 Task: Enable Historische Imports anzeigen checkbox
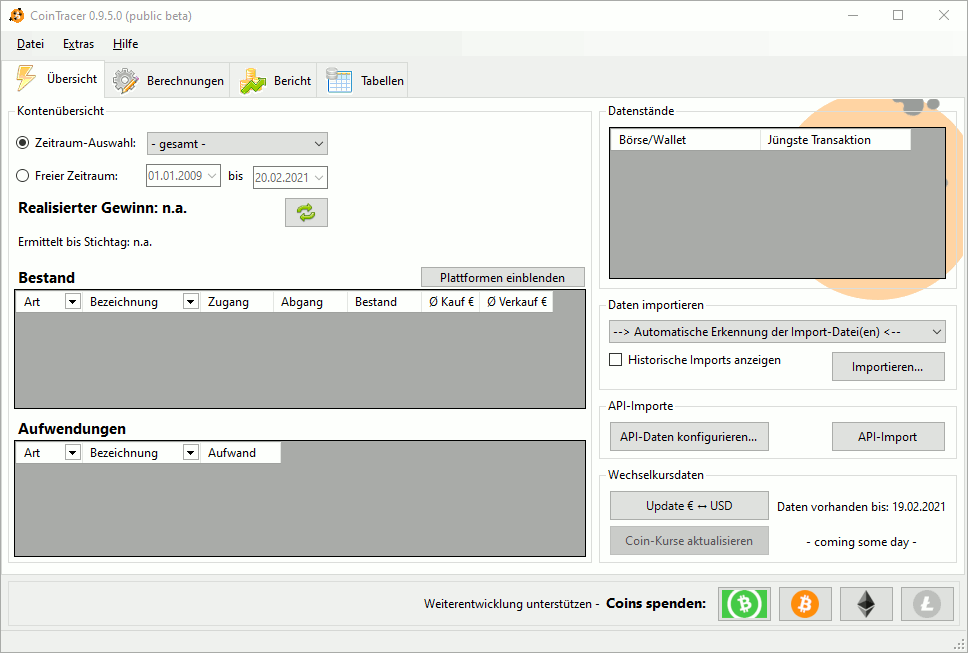(x=615, y=359)
